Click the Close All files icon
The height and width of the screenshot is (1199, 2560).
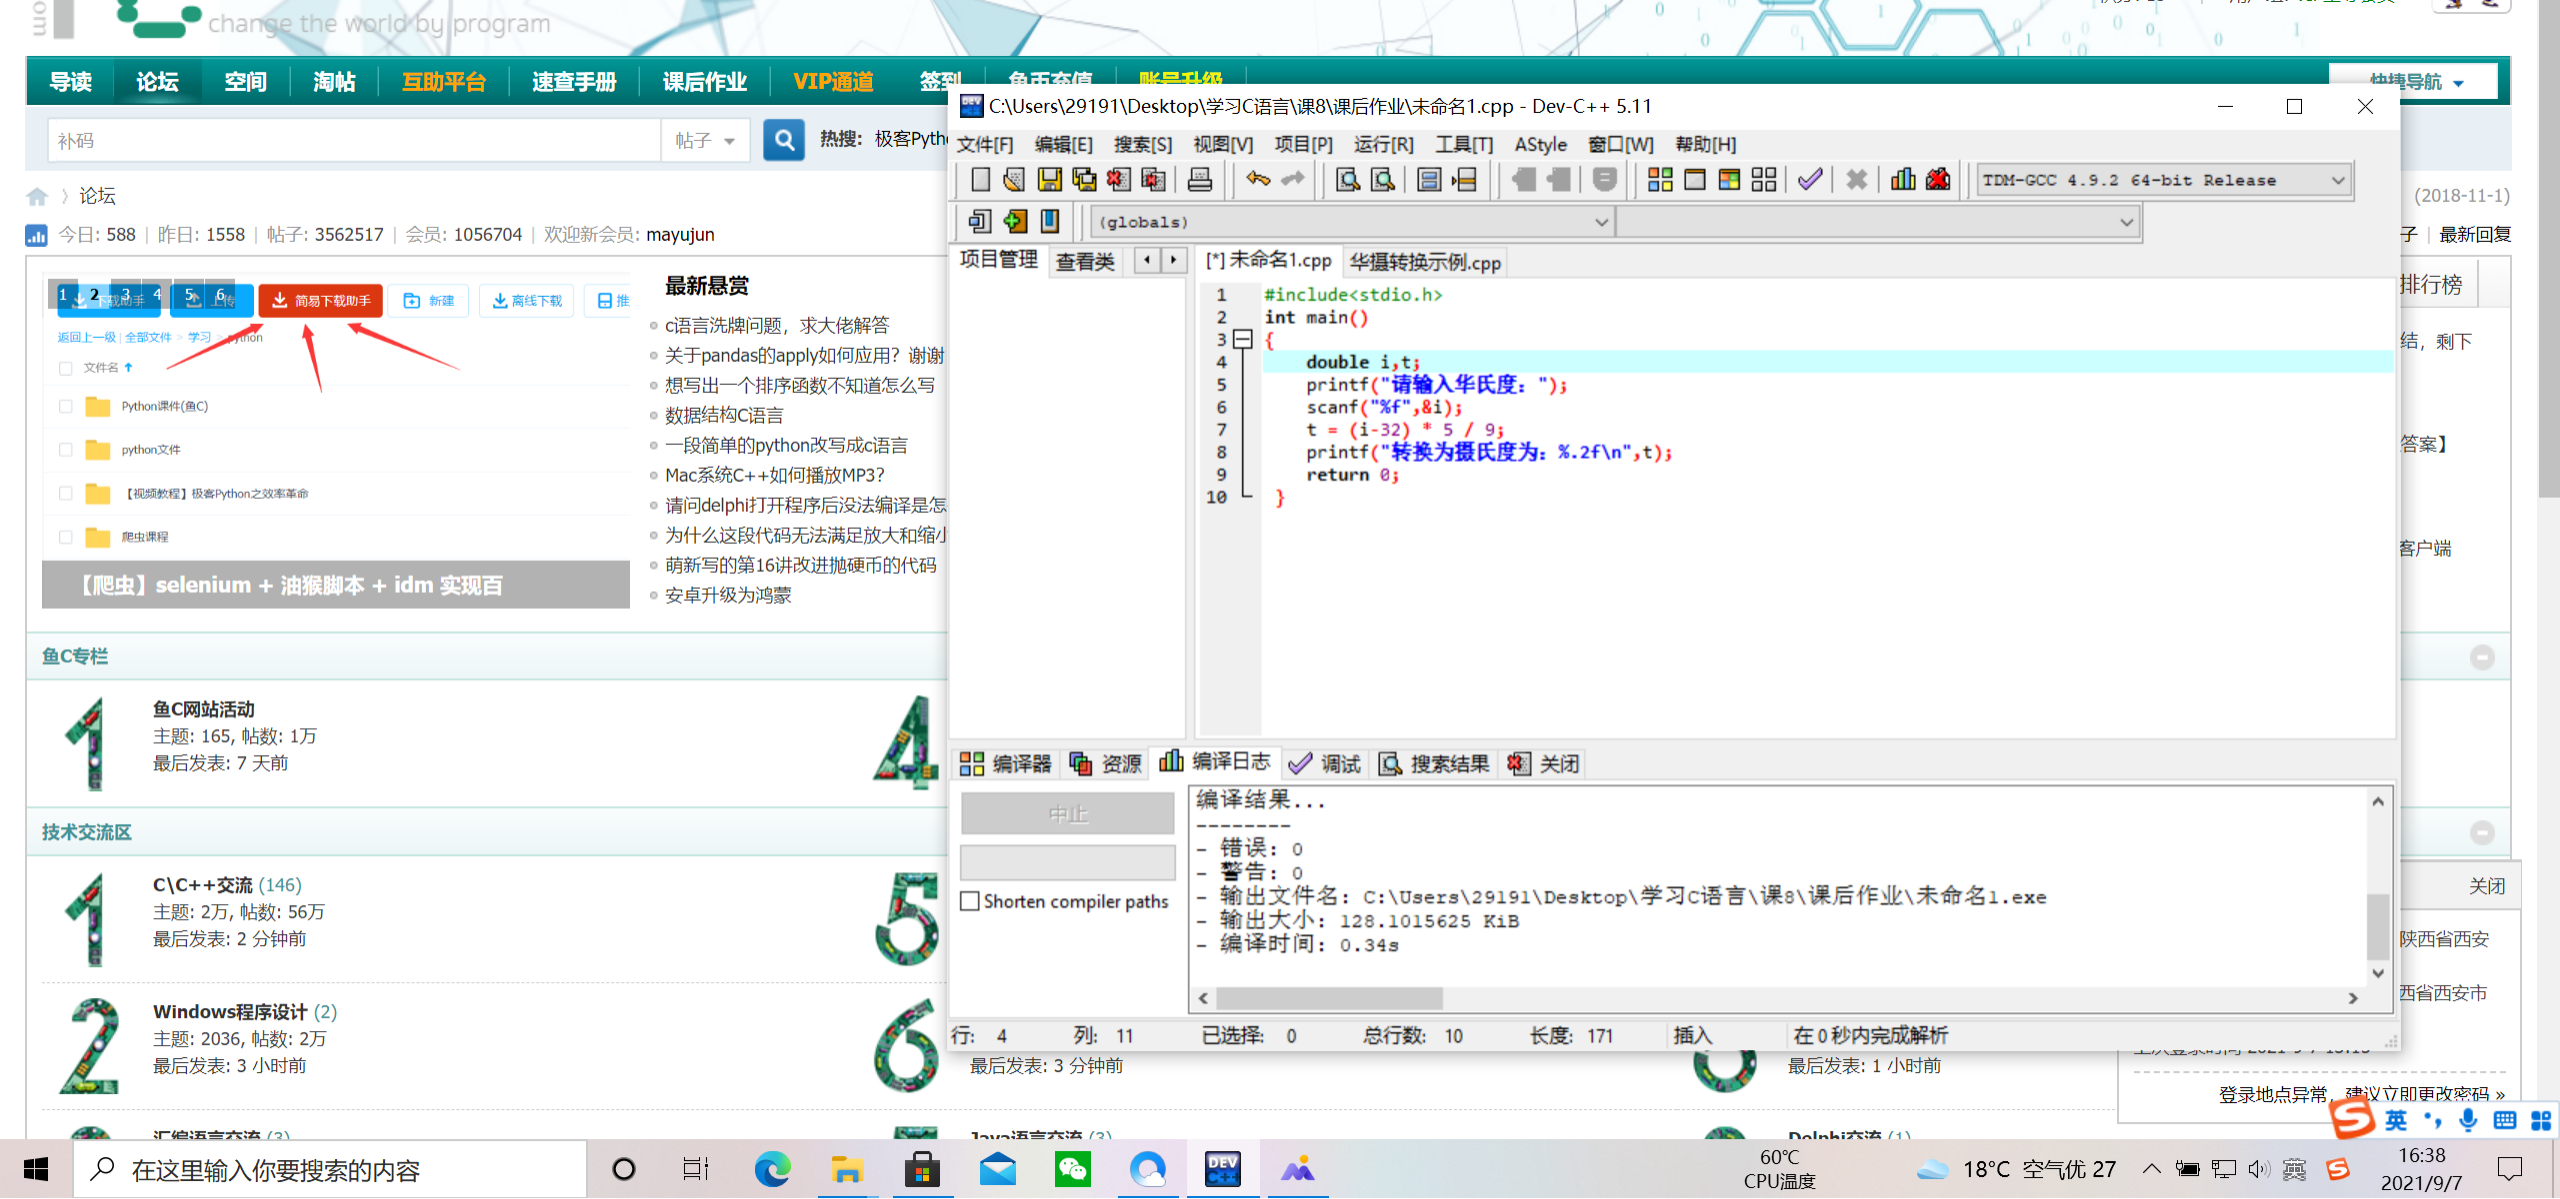click(1153, 180)
